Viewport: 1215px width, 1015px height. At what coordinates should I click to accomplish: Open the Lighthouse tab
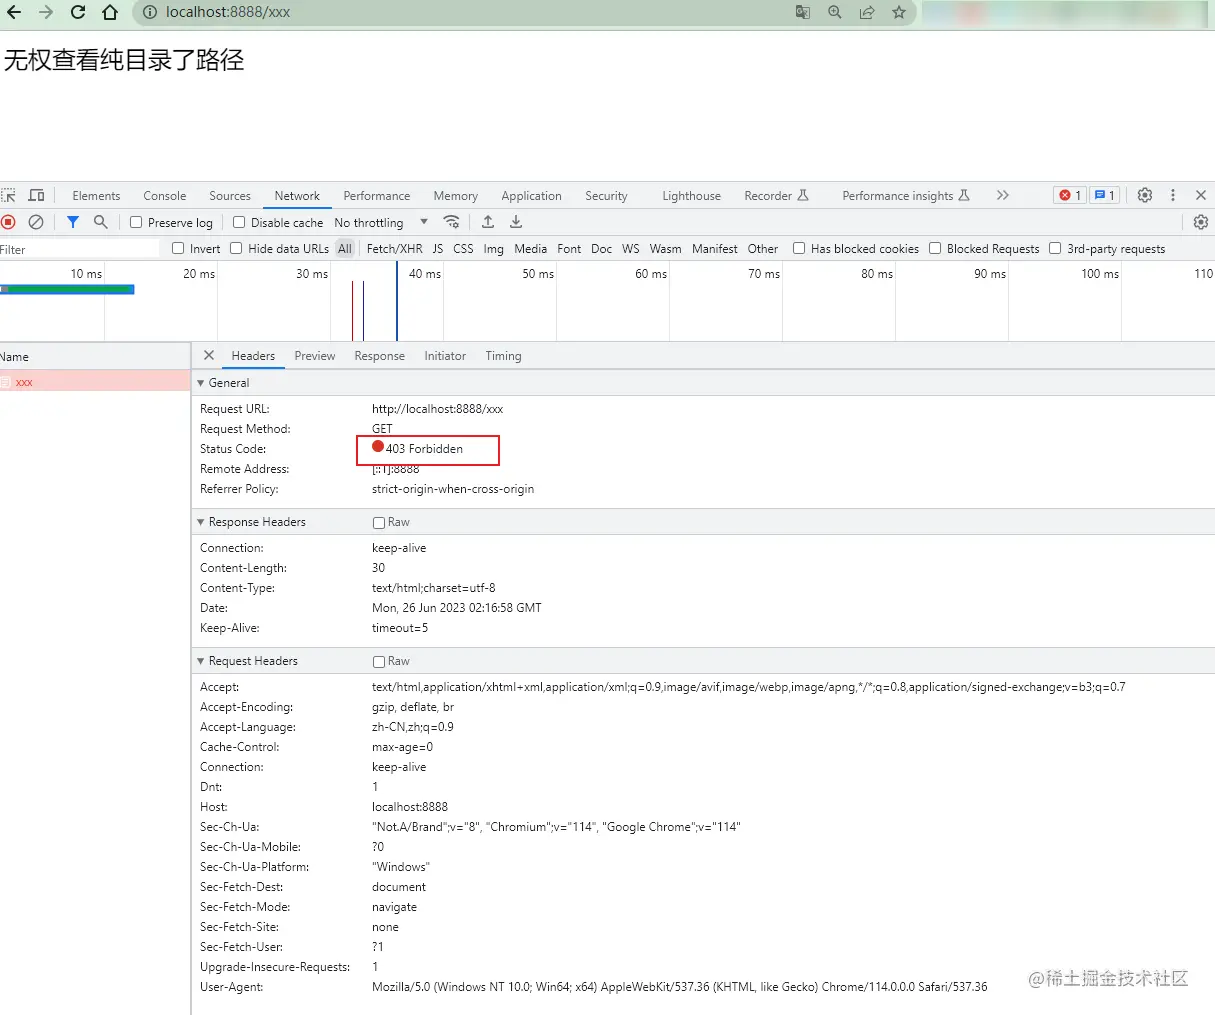pyautogui.click(x=691, y=196)
